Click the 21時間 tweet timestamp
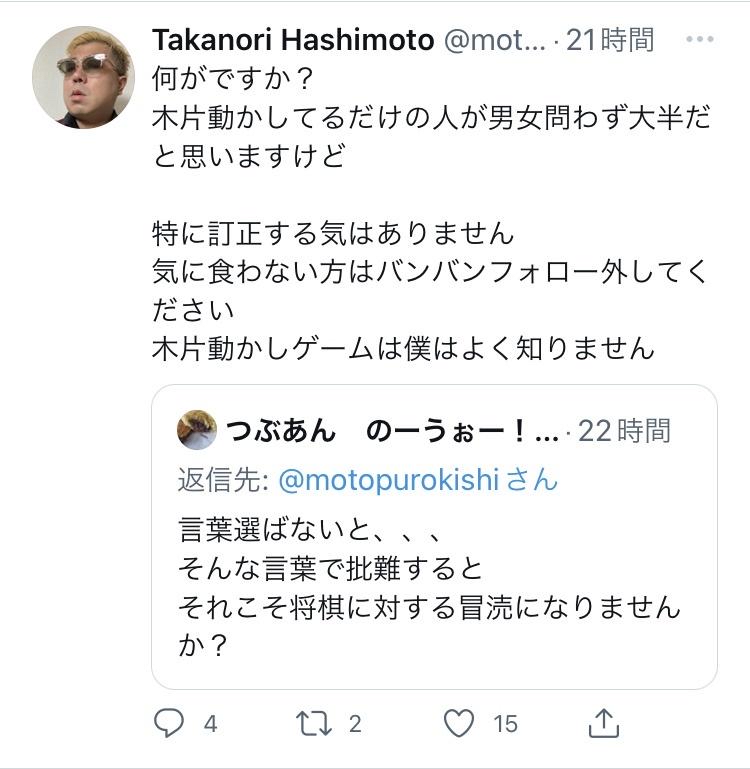Image resolution: width=750 pixels, height=769 pixels. 610,40
